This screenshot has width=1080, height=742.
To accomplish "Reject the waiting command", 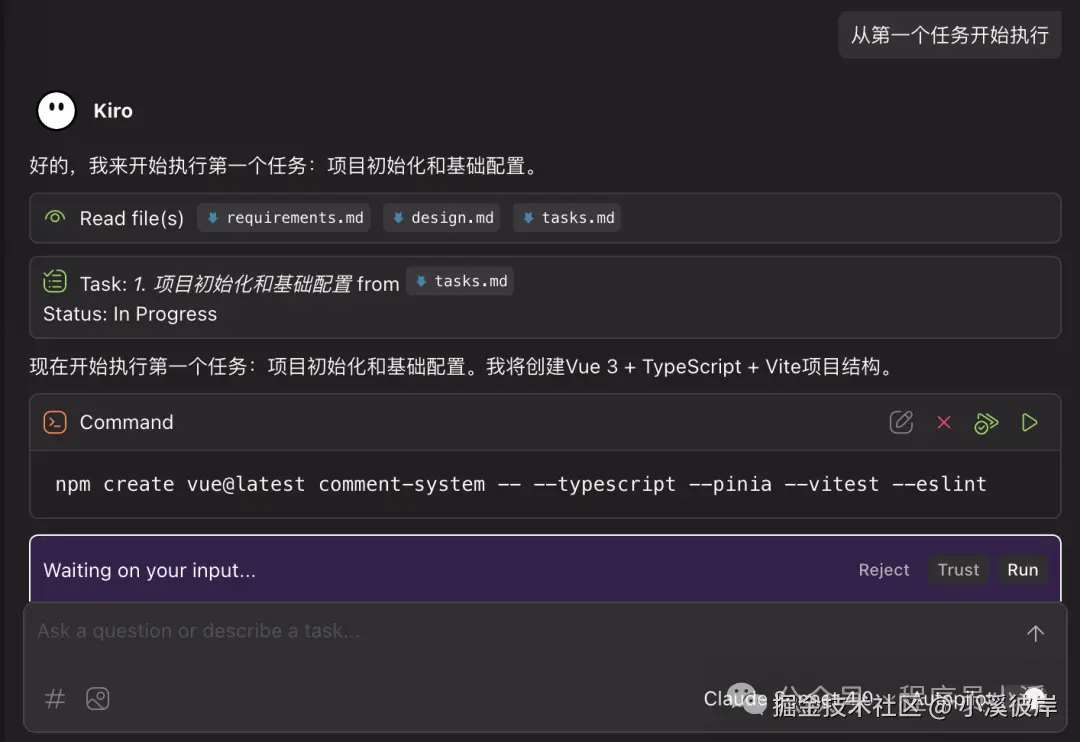I will click(x=883, y=569).
